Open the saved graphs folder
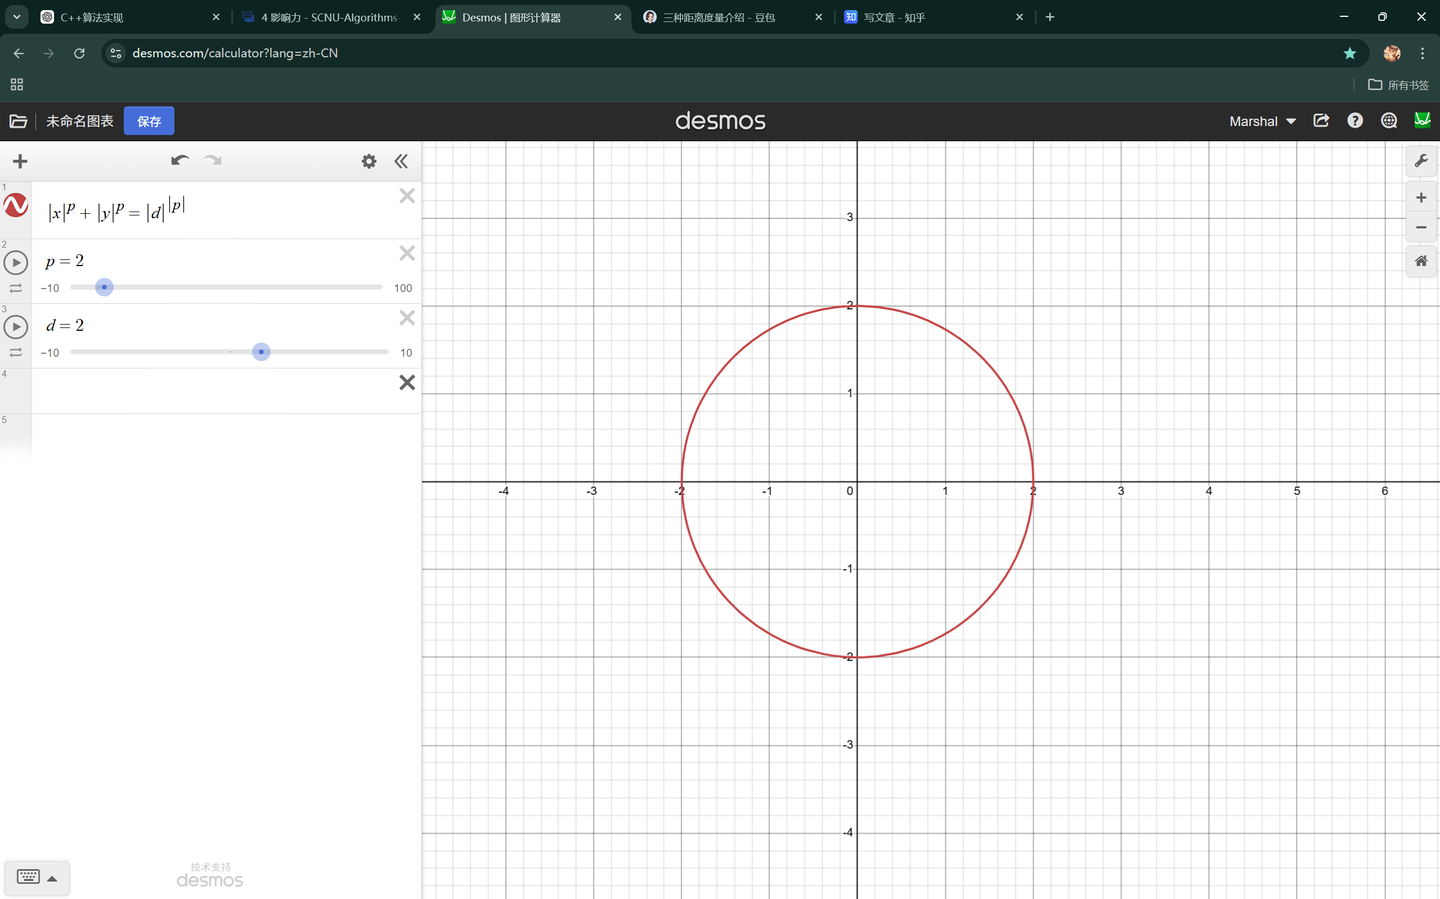1440x899 pixels. pyautogui.click(x=18, y=121)
